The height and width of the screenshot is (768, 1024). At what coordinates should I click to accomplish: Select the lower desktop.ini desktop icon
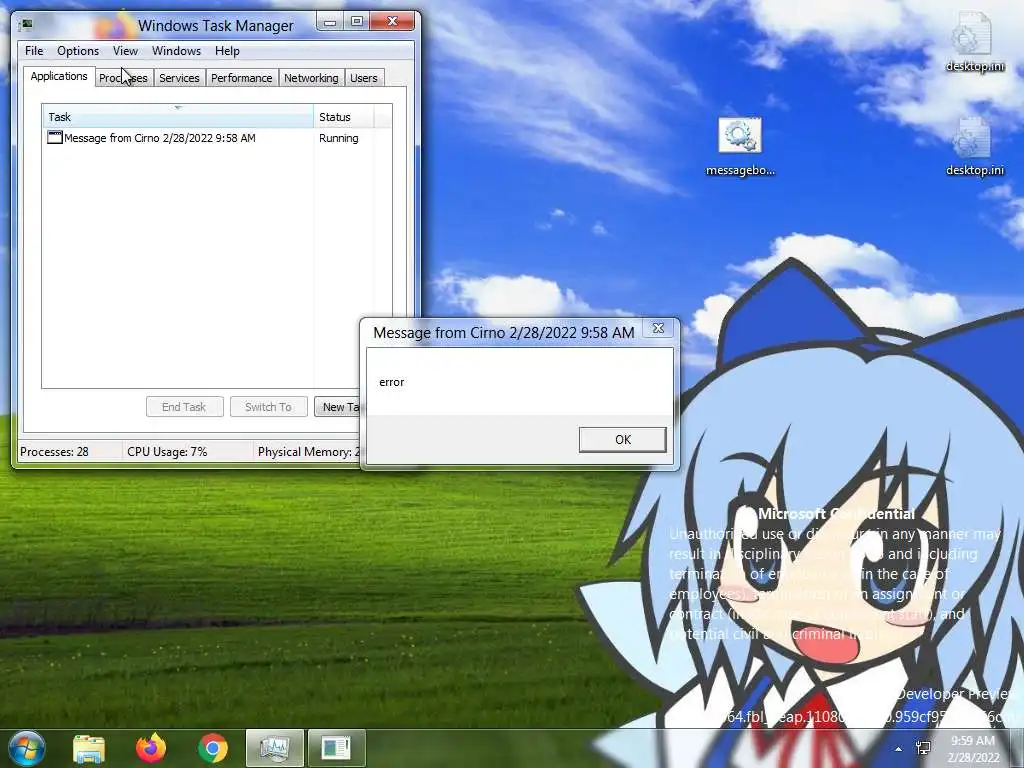[x=974, y=147]
